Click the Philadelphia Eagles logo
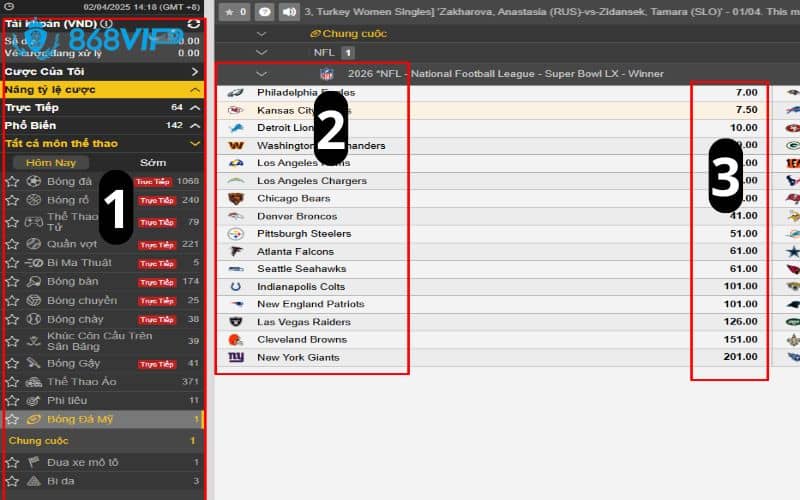Viewport: 800px width, 500px height. coord(235,92)
